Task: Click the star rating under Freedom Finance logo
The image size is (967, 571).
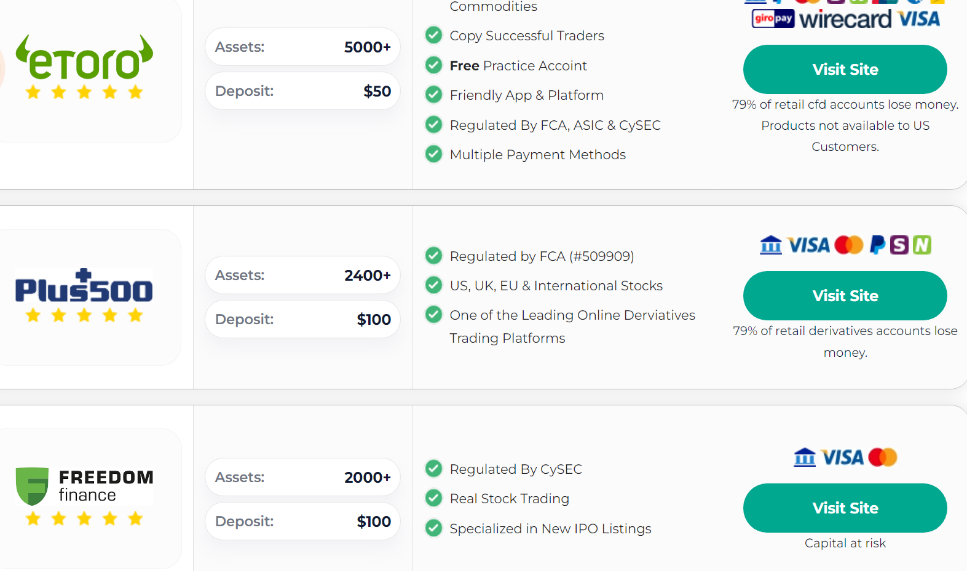Action: point(84,519)
